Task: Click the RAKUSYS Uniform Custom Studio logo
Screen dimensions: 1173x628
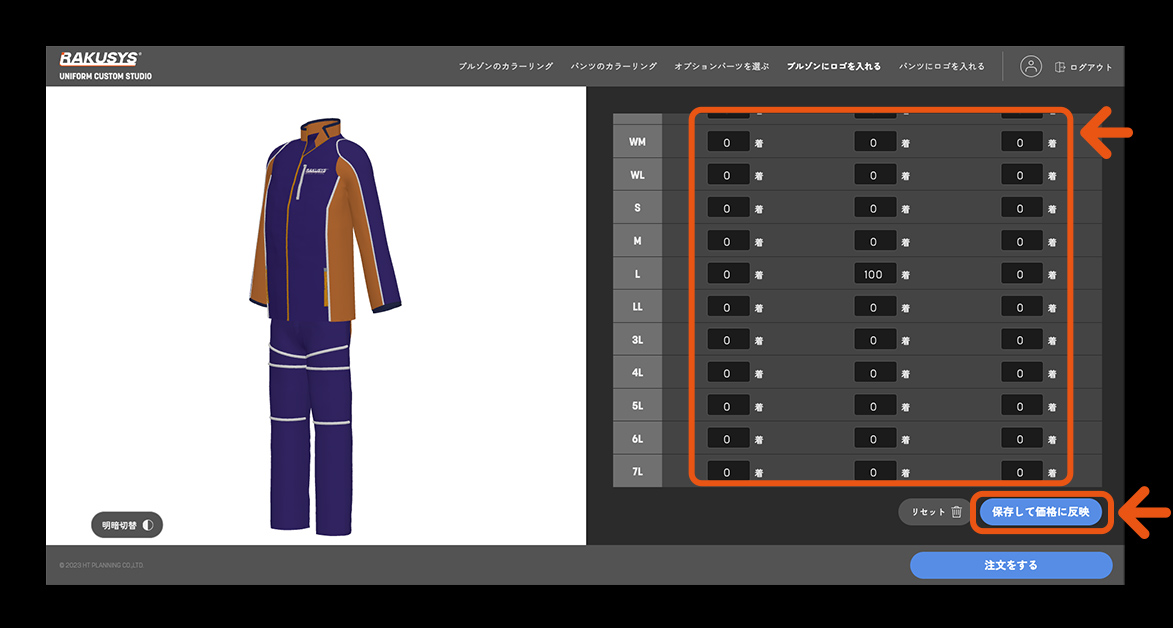Action: coord(105,65)
